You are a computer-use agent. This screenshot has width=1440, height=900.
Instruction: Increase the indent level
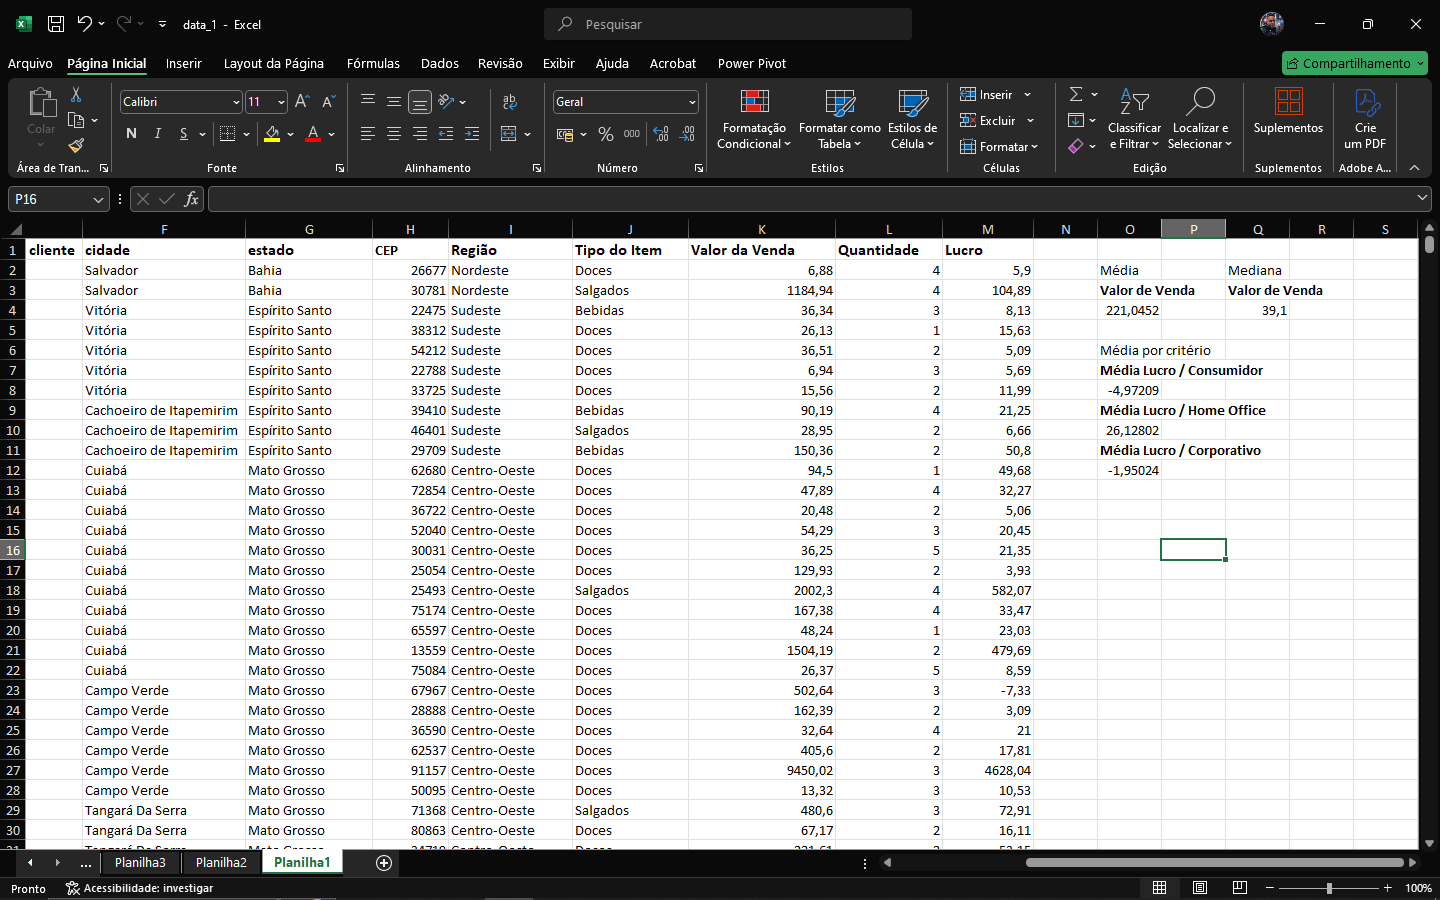472,134
